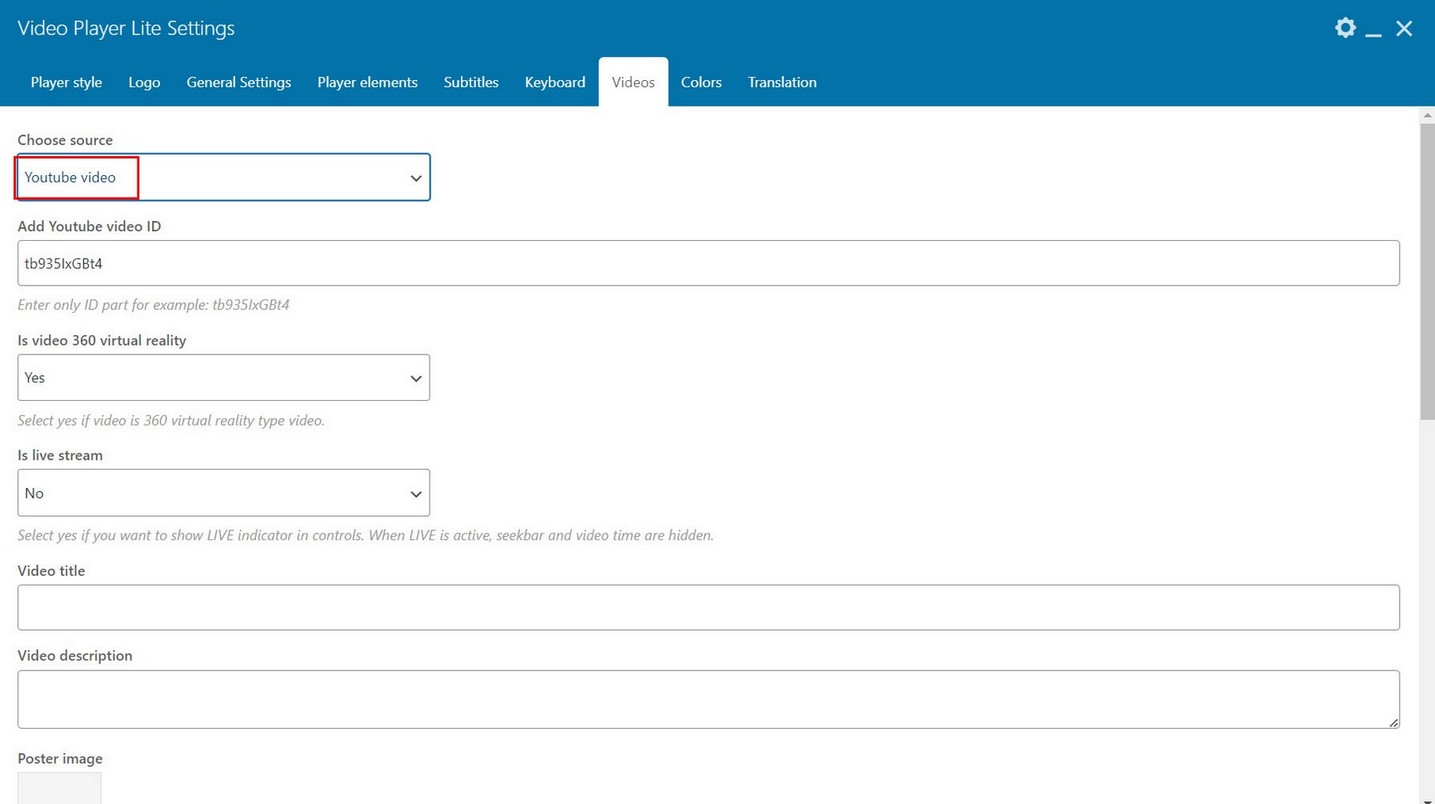Viewport: 1435px width, 804px height.
Task: Open the Subtitles tab
Action: [x=471, y=82]
